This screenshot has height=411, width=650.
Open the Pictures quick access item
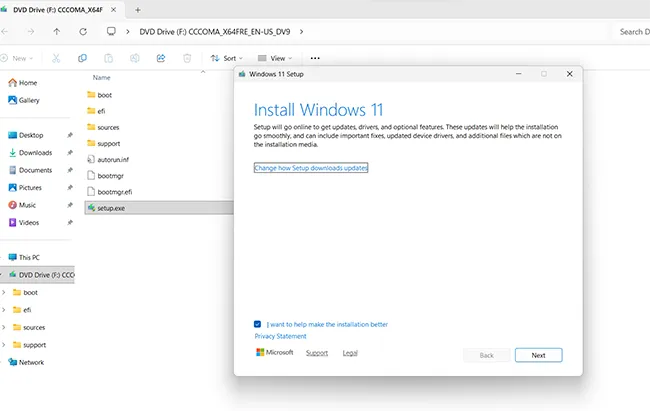tap(25, 187)
